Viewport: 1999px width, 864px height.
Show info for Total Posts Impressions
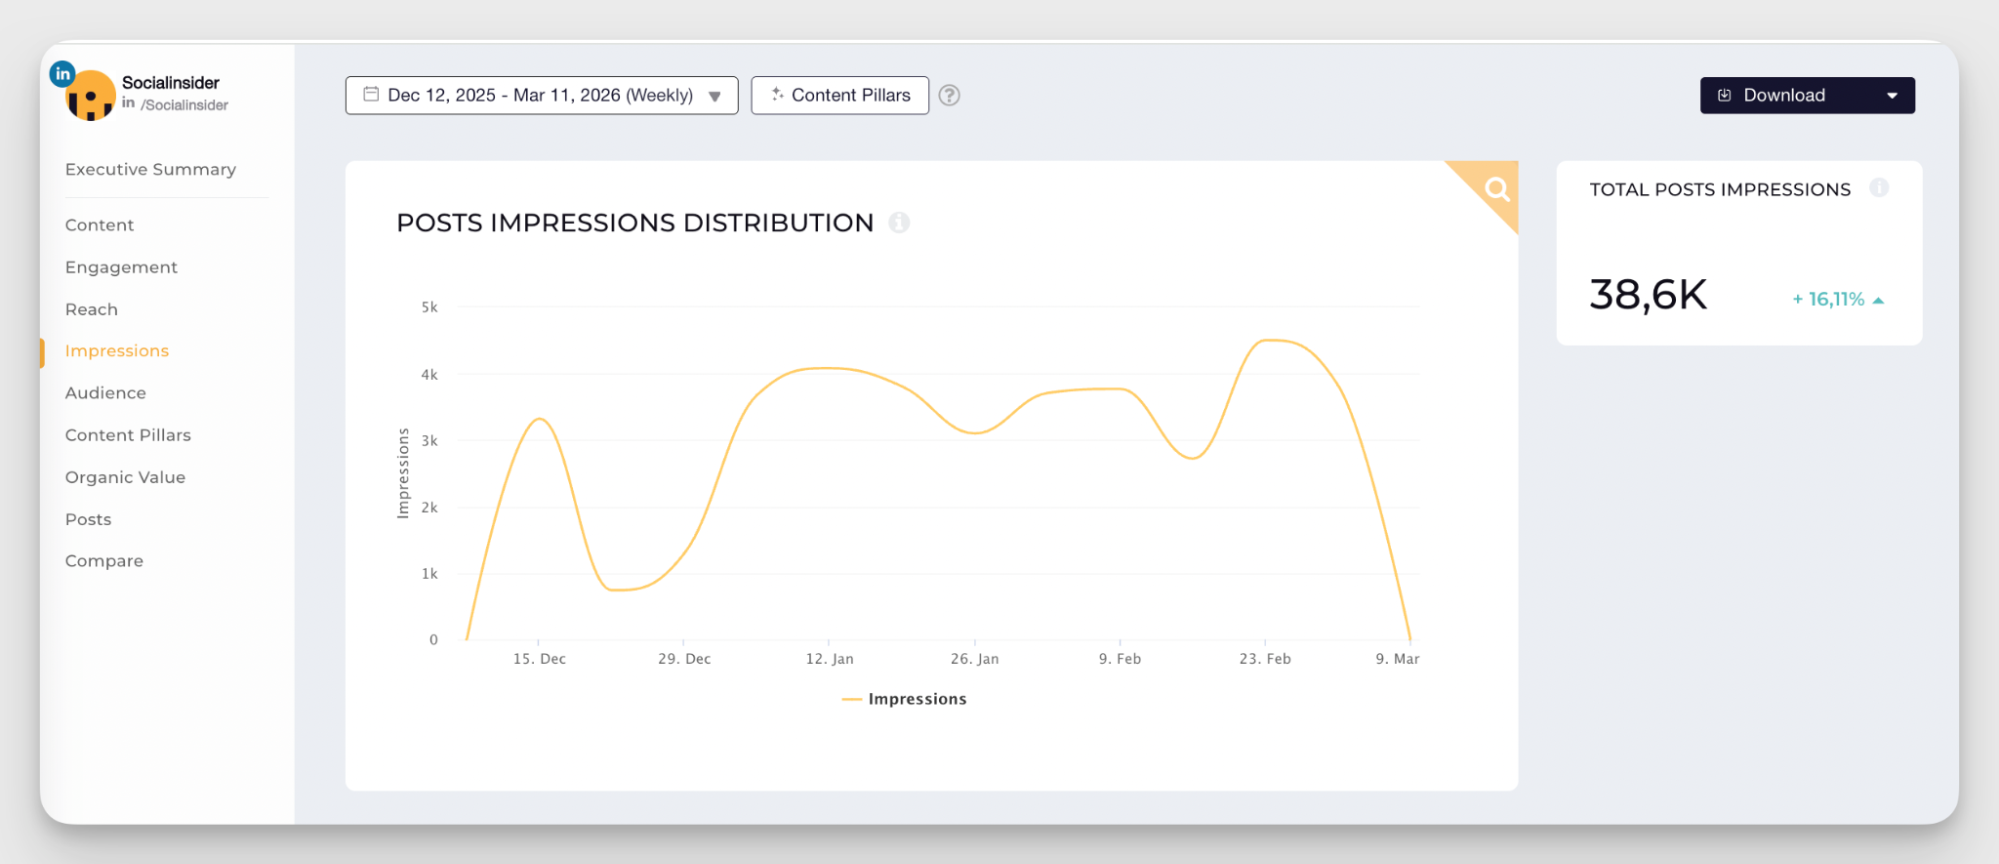[1879, 188]
